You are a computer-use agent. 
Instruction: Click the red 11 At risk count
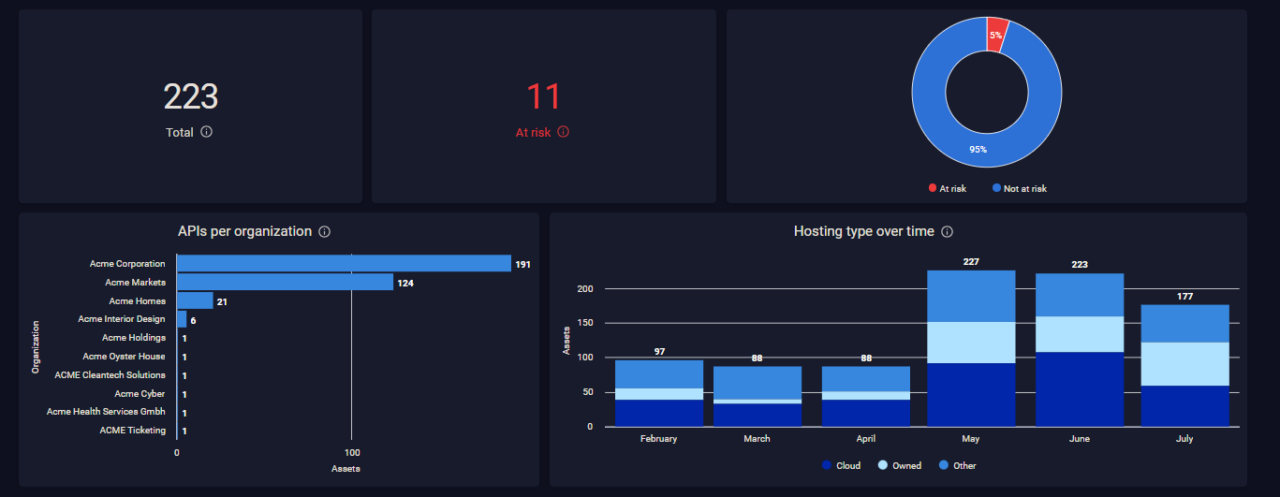tap(543, 97)
